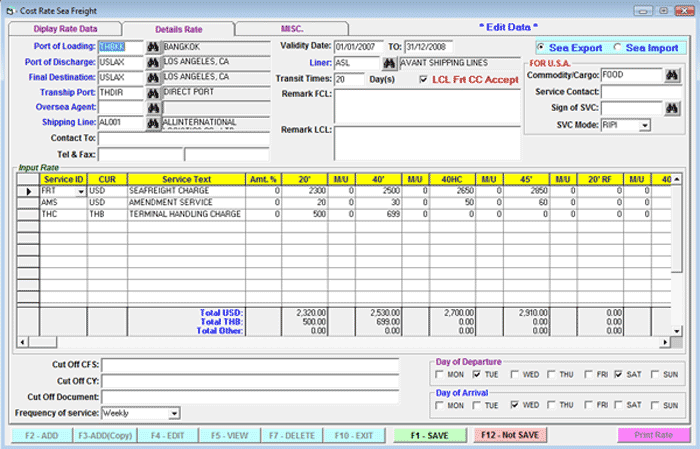The image size is (700, 449).
Task: Select the Sea Import radio option
Action: click(x=617, y=47)
